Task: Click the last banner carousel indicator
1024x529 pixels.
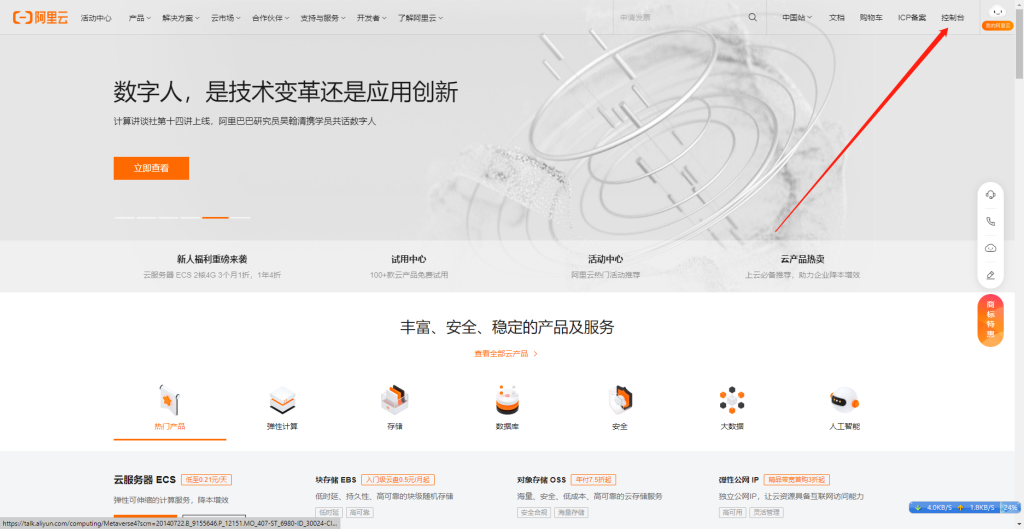Action: point(240,217)
